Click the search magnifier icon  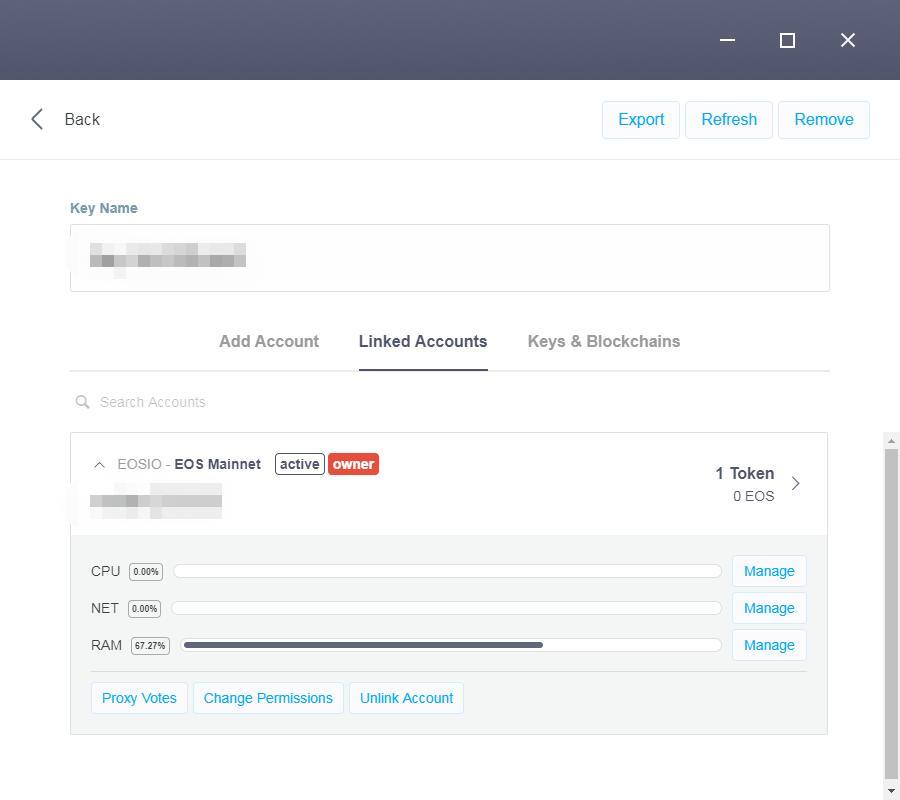[x=83, y=402]
